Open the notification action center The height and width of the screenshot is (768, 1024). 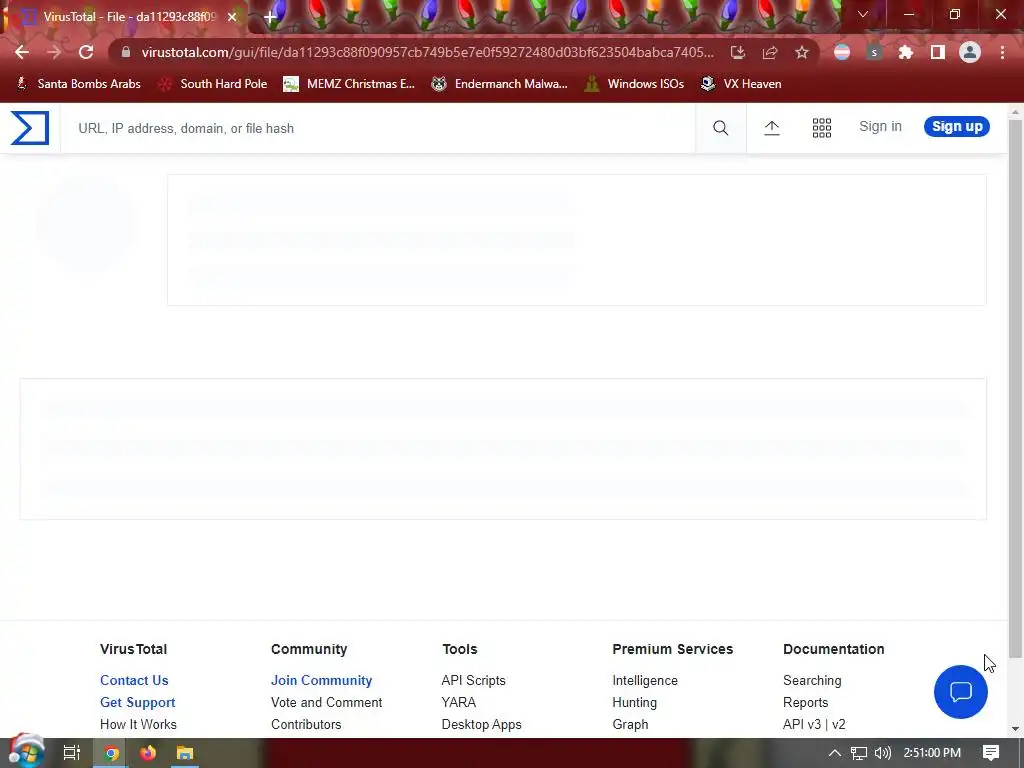click(991, 753)
